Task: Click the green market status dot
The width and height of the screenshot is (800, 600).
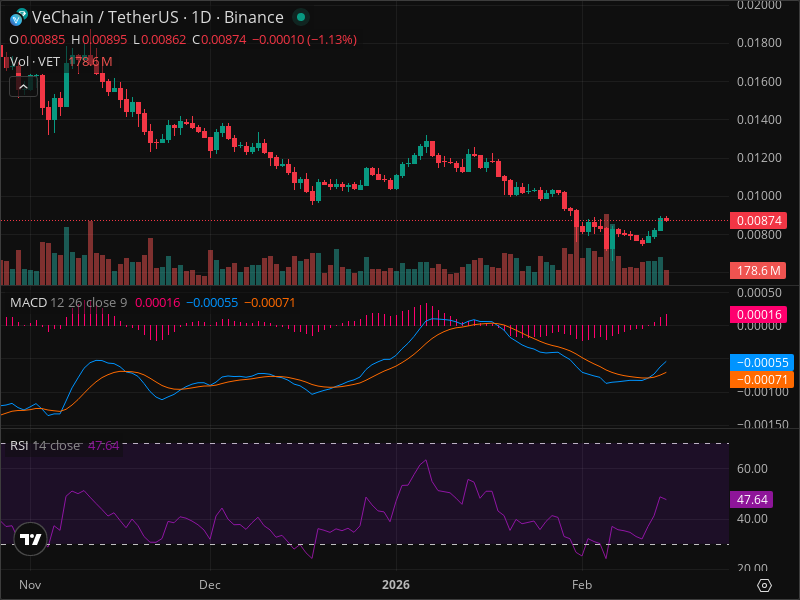Action: pyautogui.click(x=301, y=17)
